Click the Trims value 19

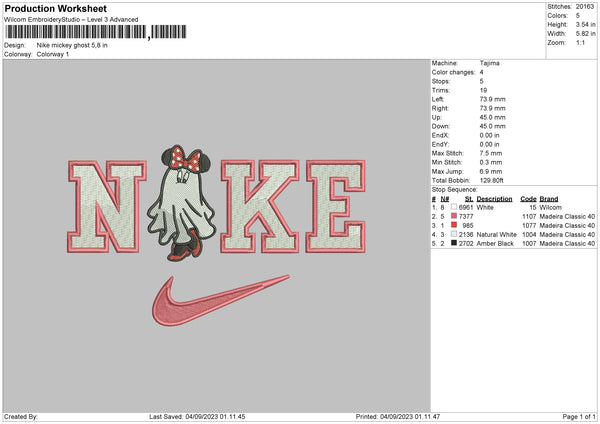483,90
